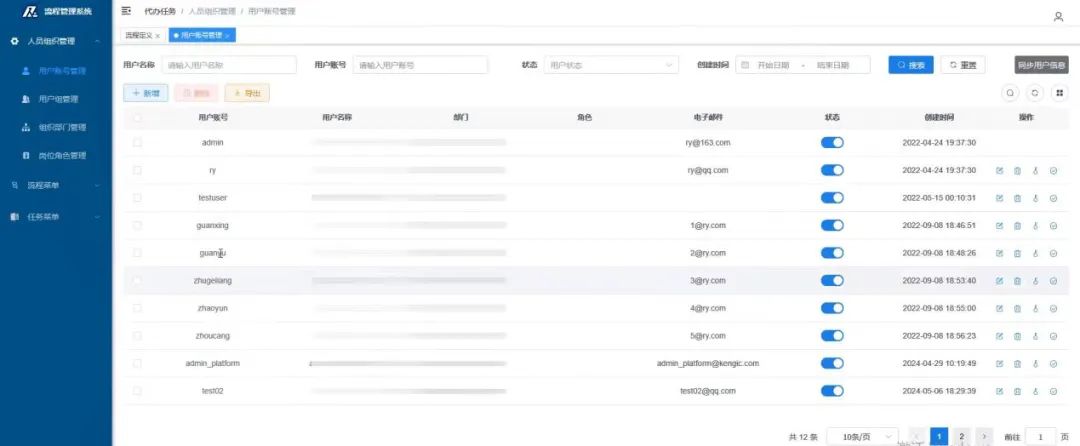Open the 用户状态 status dropdown
The width and height of the screenshot is (1080, 446).
pyautogui.click(x=612, y=65)
